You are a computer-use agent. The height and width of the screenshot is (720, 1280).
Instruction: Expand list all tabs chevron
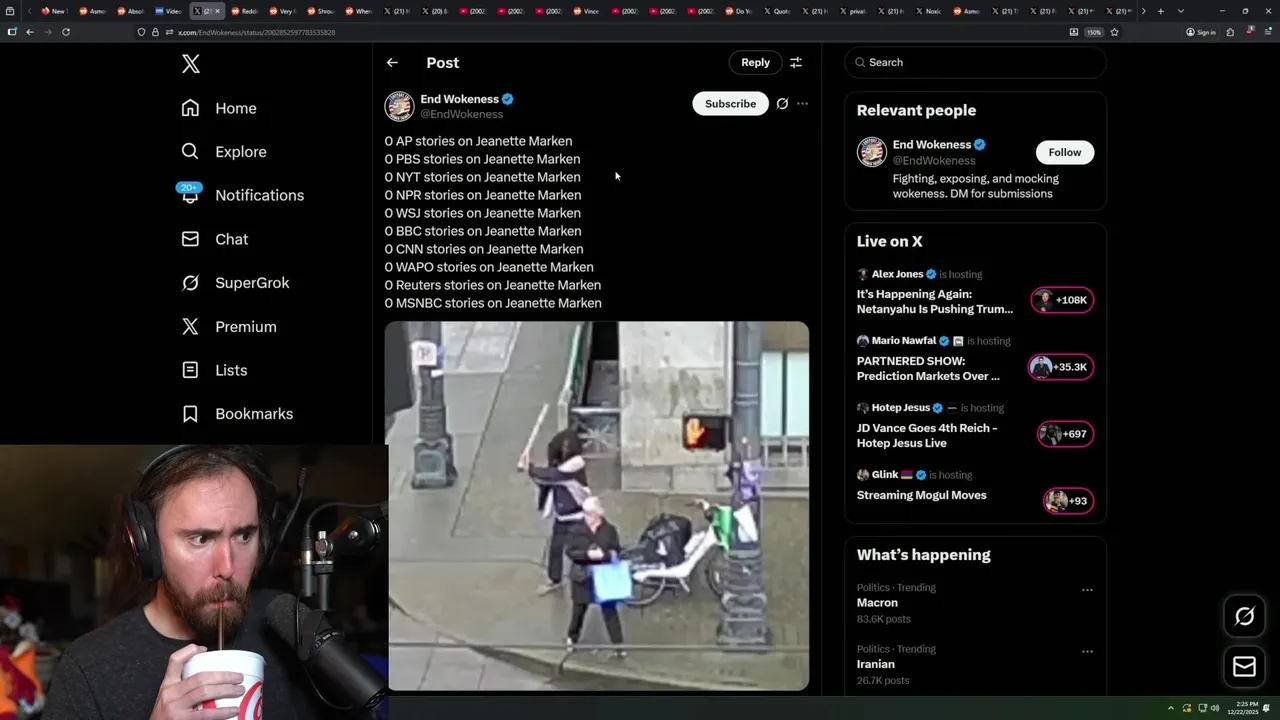click(1181, 11)
